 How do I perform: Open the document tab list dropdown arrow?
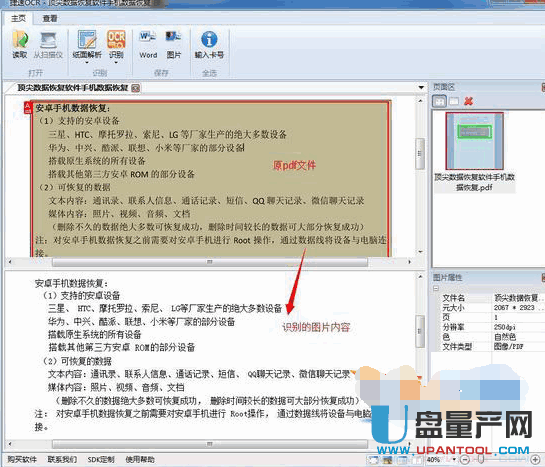pos(421,88)
